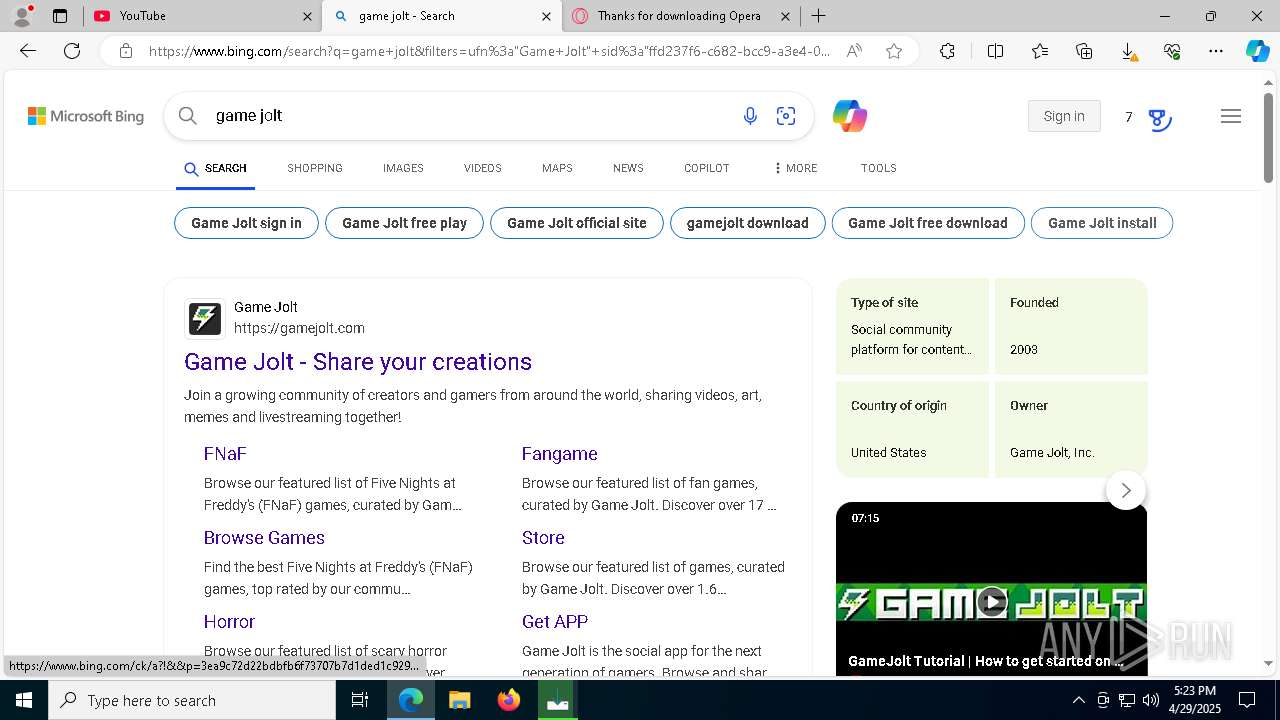Open the TOOLS options
Viewport: 1280px width, 720px height.
tap(879, 168)
